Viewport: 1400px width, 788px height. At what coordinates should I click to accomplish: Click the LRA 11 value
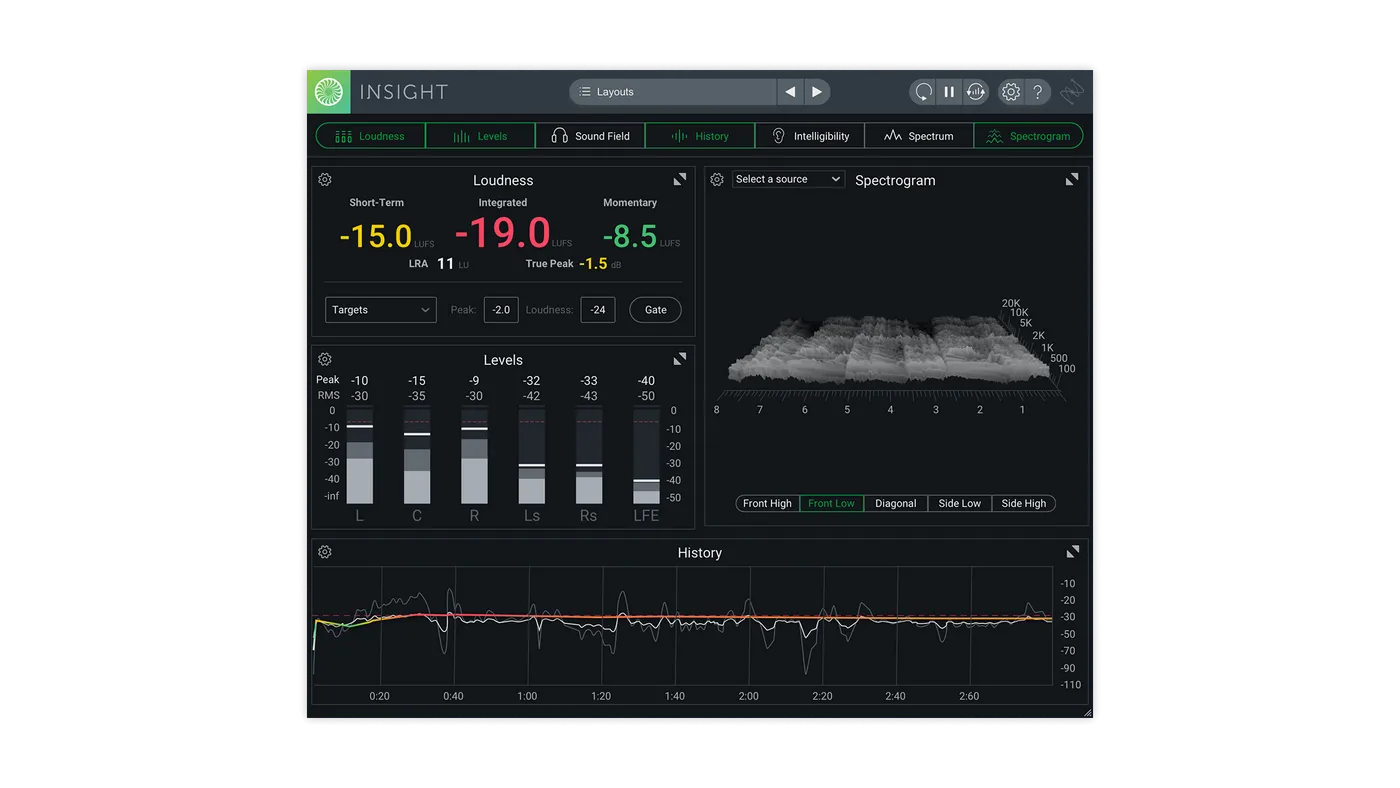pos(446,264)
